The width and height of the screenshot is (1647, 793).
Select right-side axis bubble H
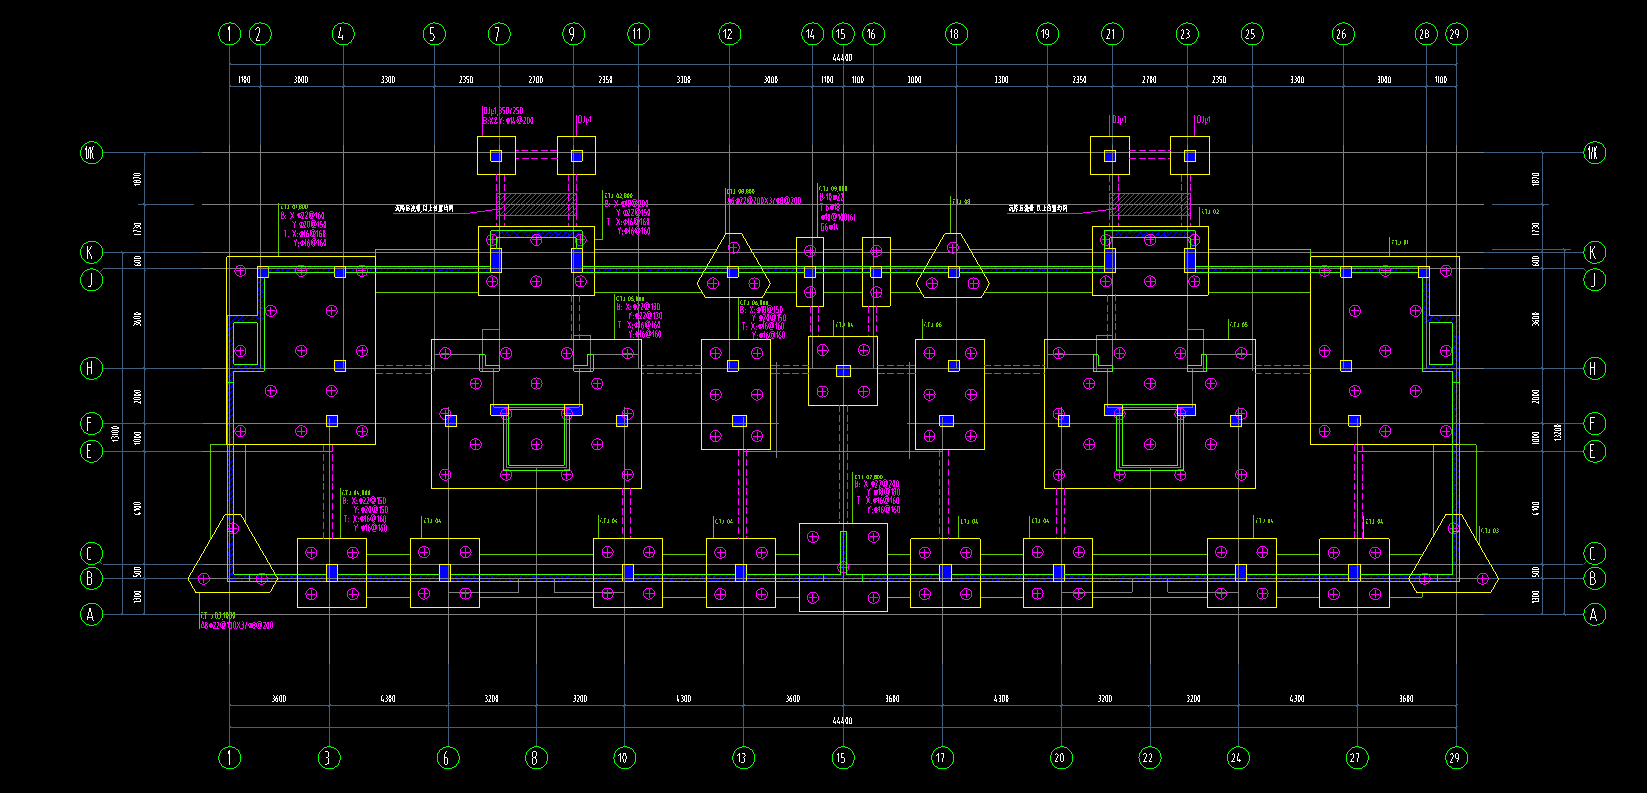1594,368
